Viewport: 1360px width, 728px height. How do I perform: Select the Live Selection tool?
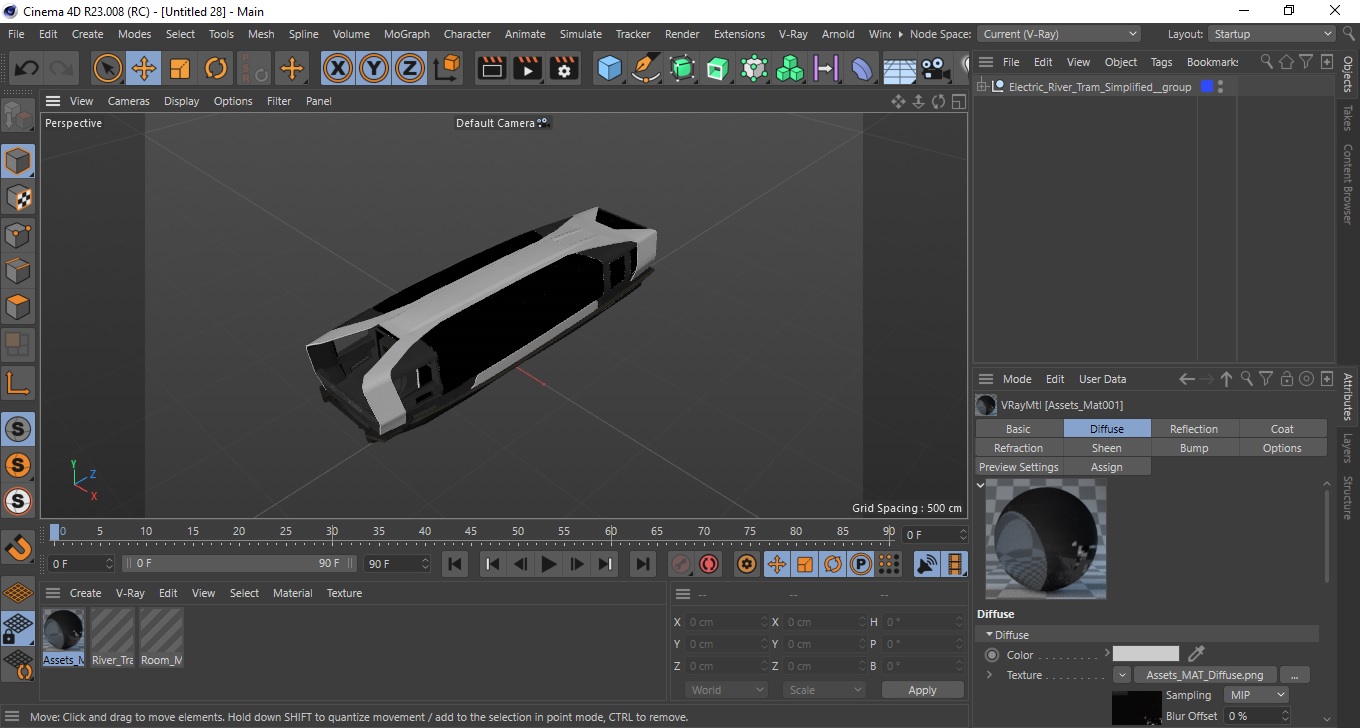point(108,69)
